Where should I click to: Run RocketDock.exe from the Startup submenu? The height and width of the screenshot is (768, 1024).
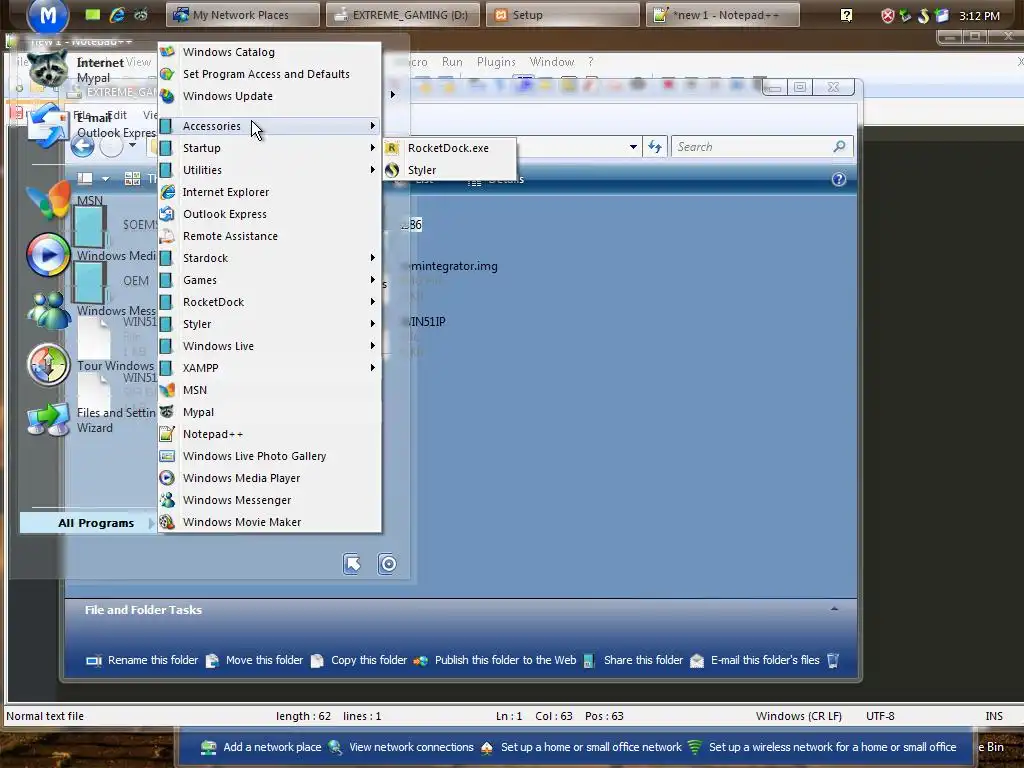[449, 148]
